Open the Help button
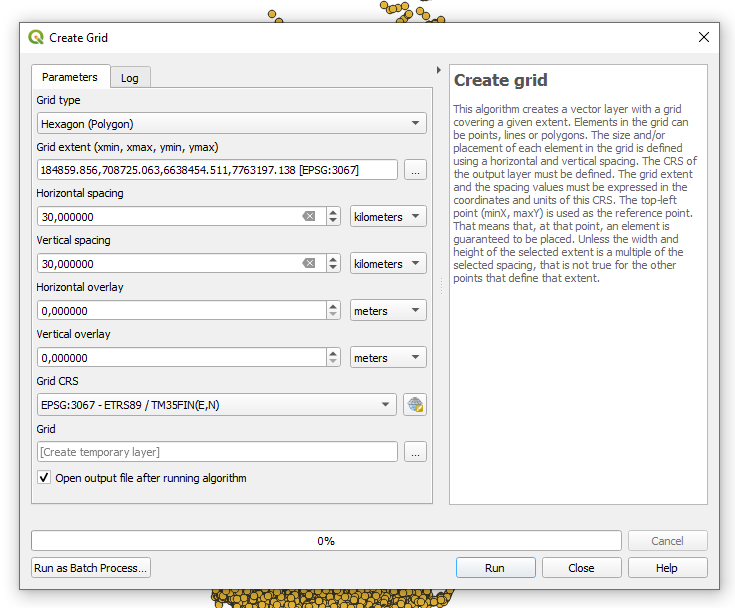The height and width of the screenshot is (608, 735). pyautogui.click(x=666, y=568)
